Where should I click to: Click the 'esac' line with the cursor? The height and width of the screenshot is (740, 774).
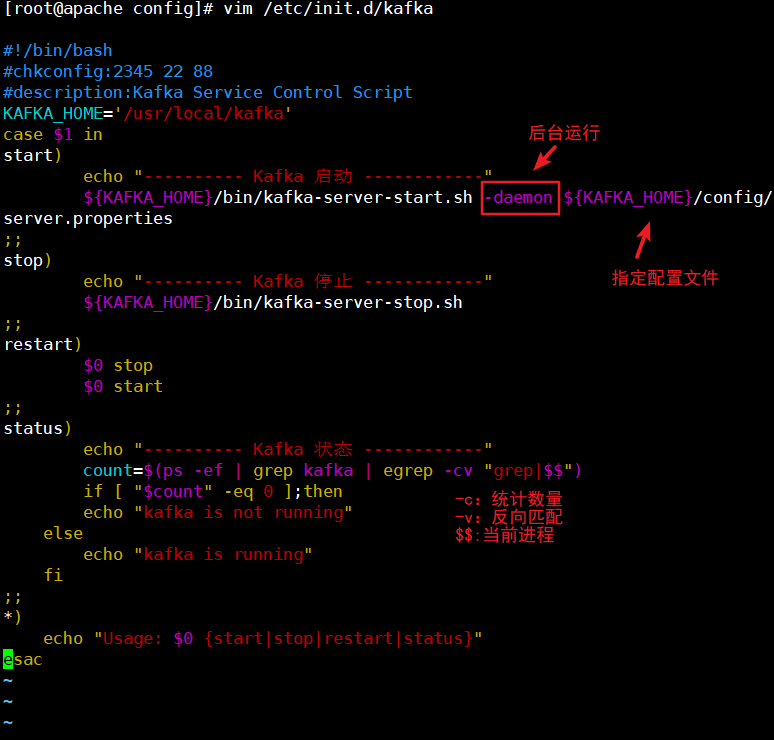(x=23, y=660)
